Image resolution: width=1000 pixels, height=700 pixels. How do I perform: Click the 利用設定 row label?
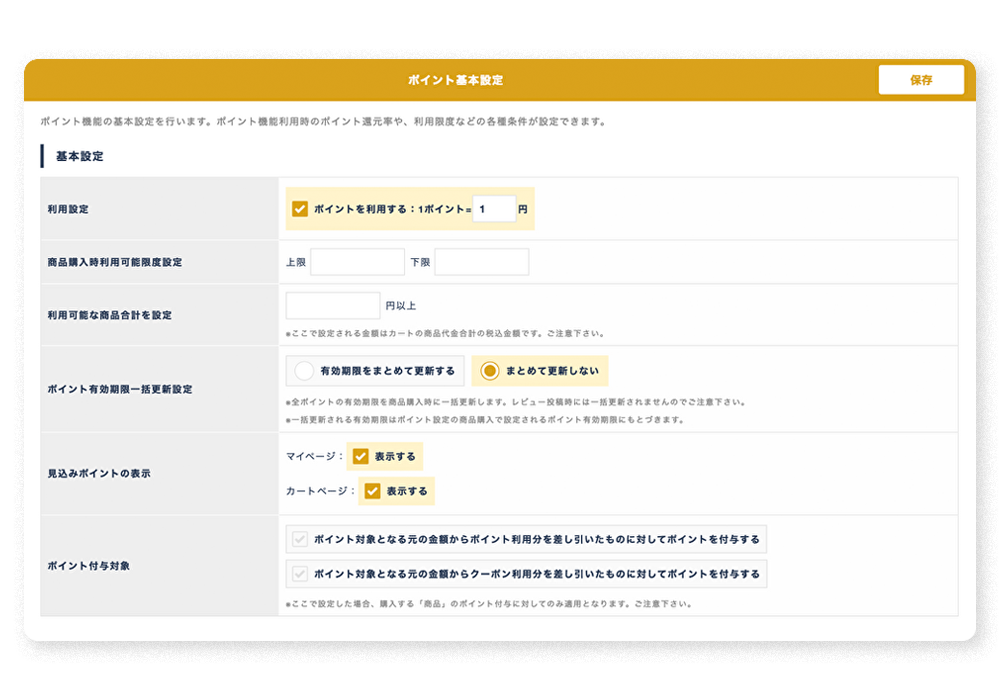tap(68, 210)
